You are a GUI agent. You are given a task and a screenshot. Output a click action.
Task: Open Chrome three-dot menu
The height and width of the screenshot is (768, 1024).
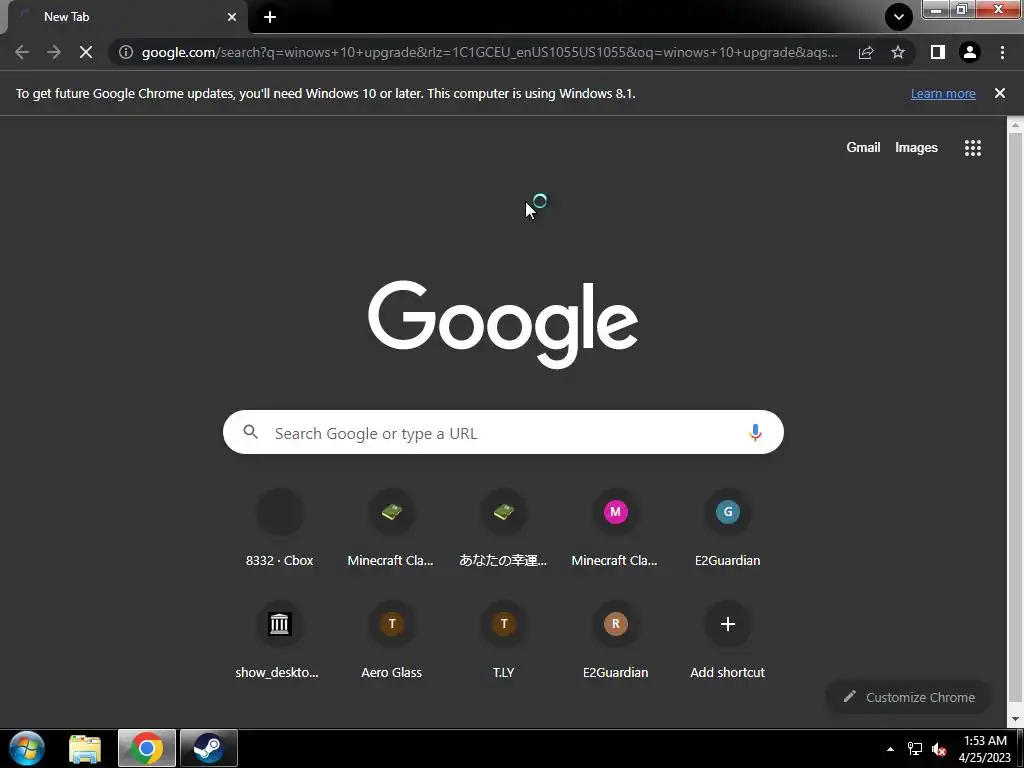[1002, 52]
